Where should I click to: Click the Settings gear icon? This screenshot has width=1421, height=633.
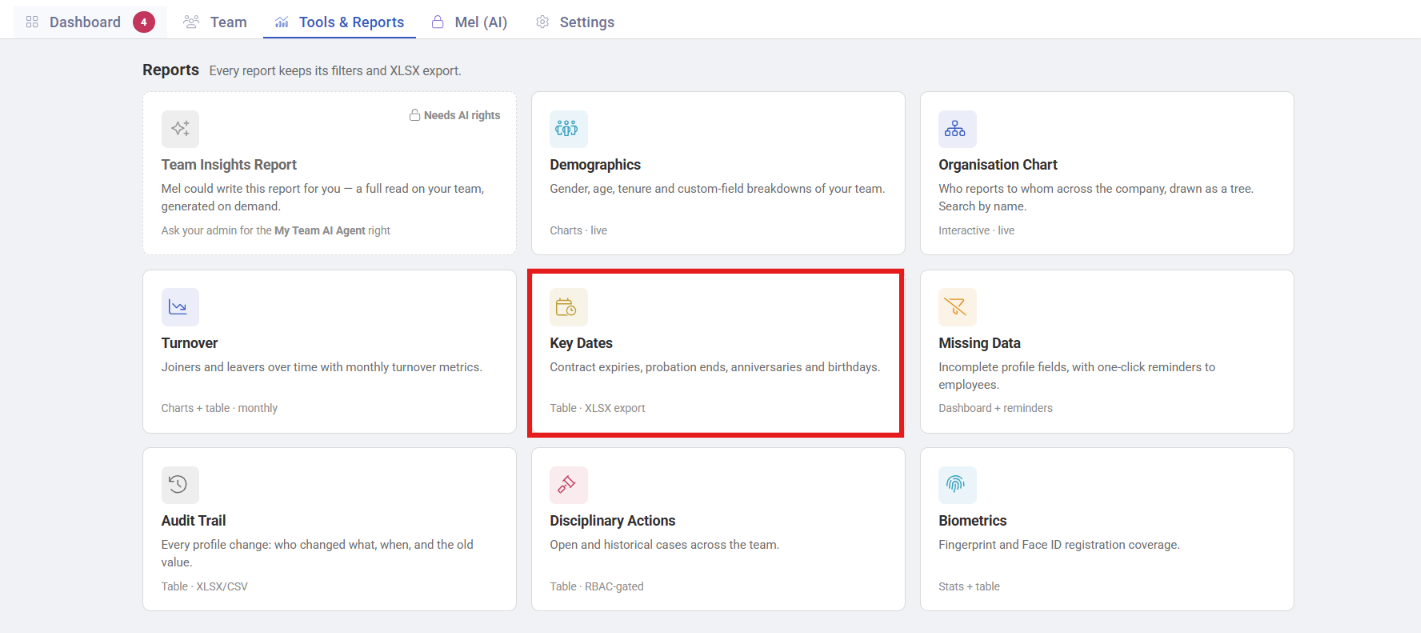[x=543, y=22]
